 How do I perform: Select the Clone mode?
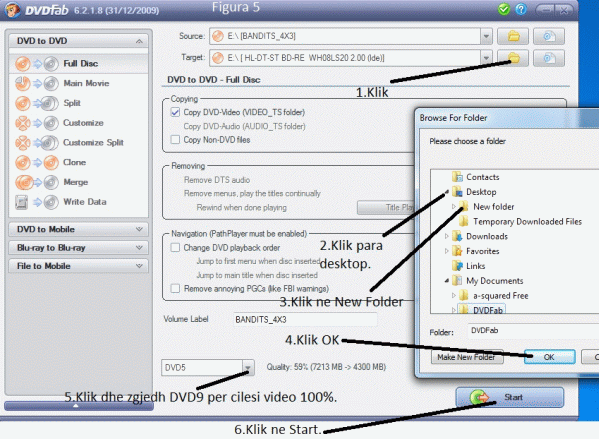tap(78, 162)
